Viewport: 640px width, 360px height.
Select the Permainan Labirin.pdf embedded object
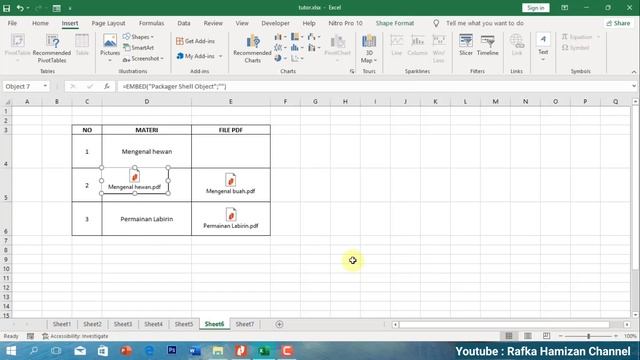pyautogui.click(x=231, y=218)
